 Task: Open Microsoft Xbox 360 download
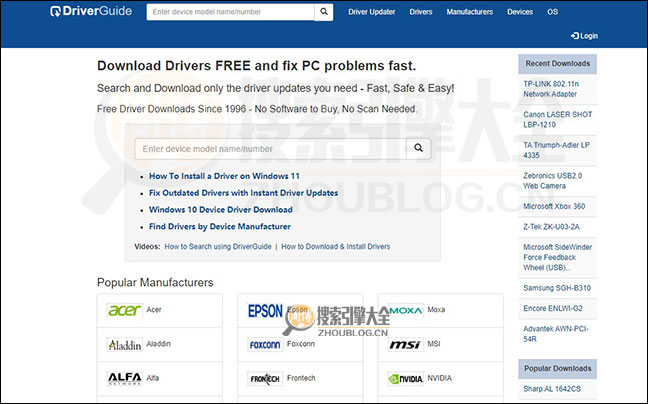tap(554, 207)
